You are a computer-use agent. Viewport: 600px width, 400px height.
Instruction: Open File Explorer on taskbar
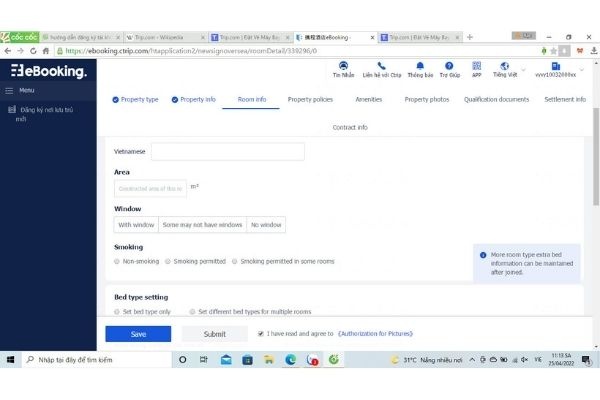269,359
